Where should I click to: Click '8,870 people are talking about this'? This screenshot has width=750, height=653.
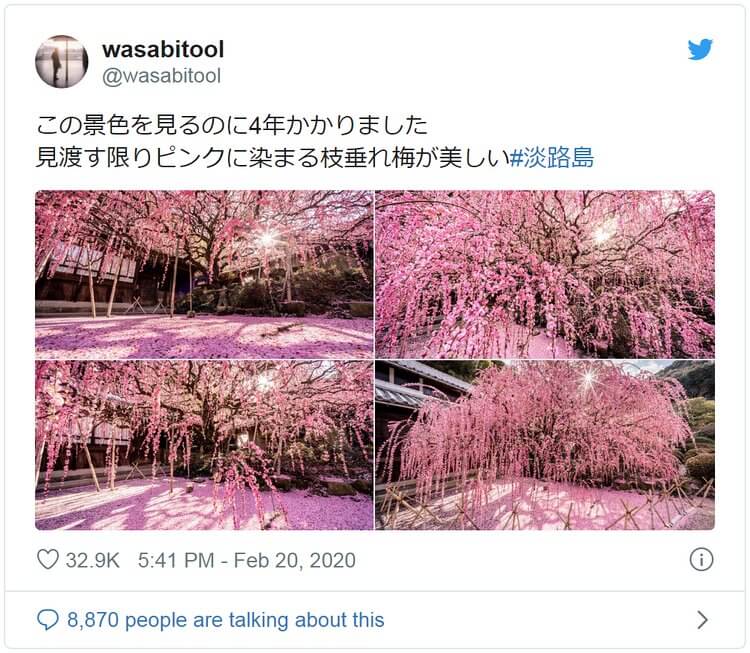(226, 620)
